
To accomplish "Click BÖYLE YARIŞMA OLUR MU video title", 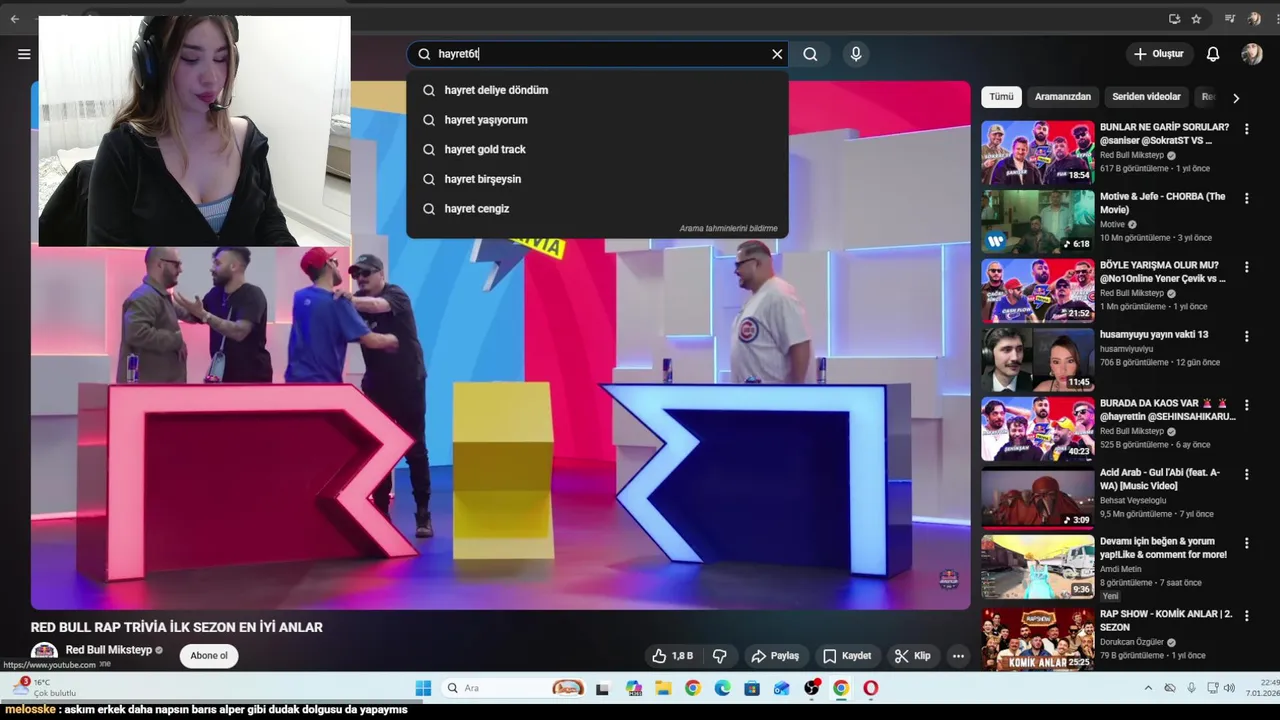I will [1162, 272].
